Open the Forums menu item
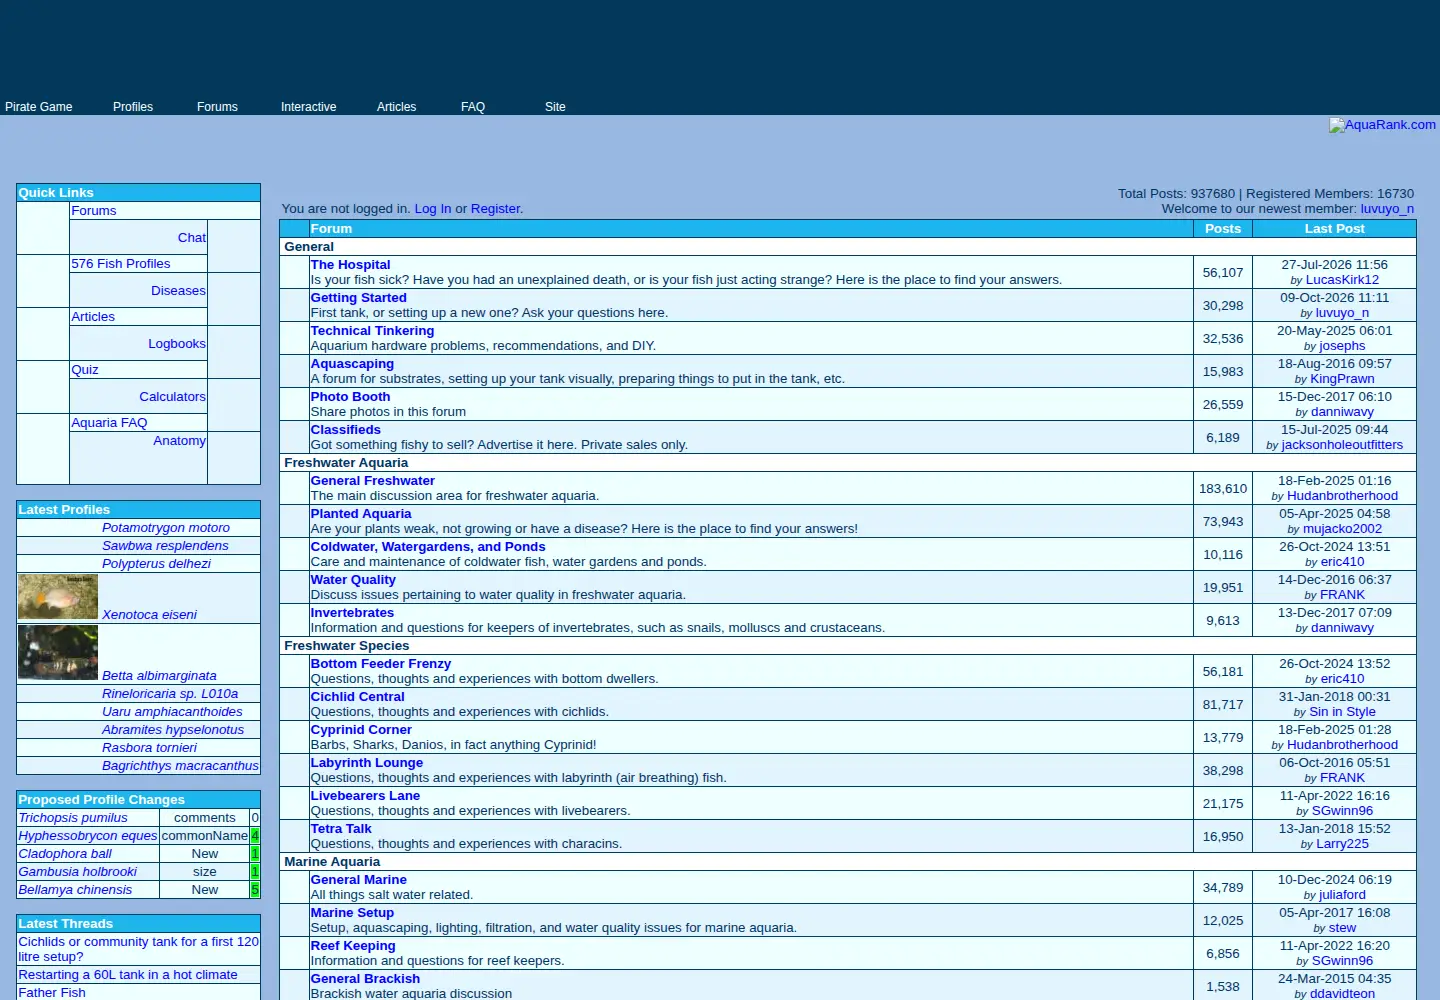 pyautogui.click(x=217, y=107)
